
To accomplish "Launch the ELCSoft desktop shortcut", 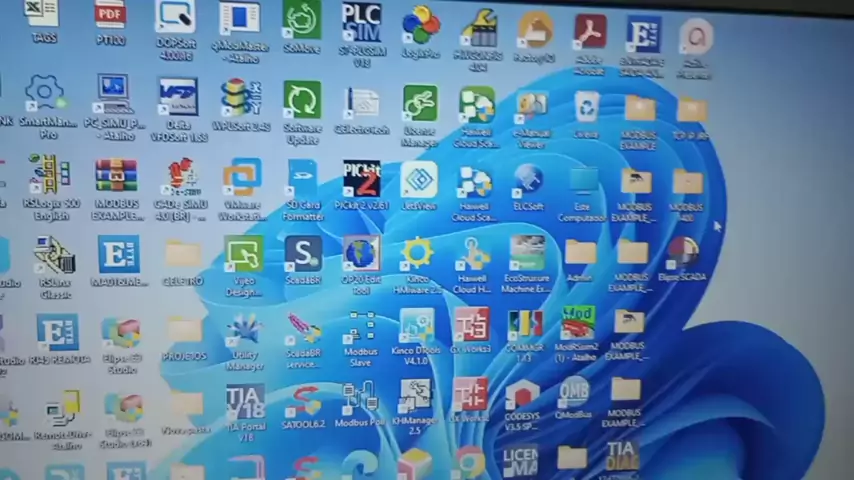I will (527, 181).
